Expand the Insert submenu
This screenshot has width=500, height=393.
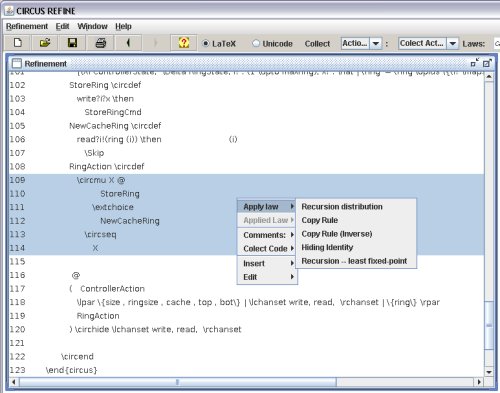pyautogui.click(x=267, y=263)
